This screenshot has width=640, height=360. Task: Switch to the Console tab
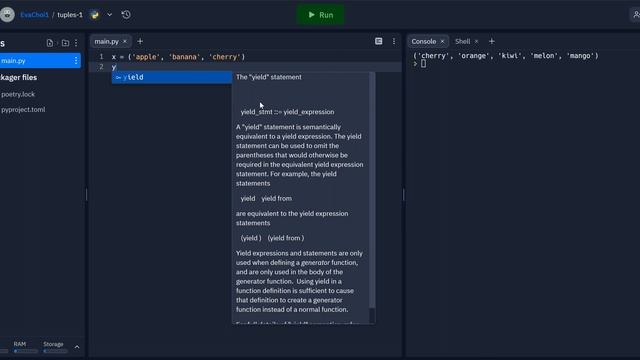coord(424,42)
